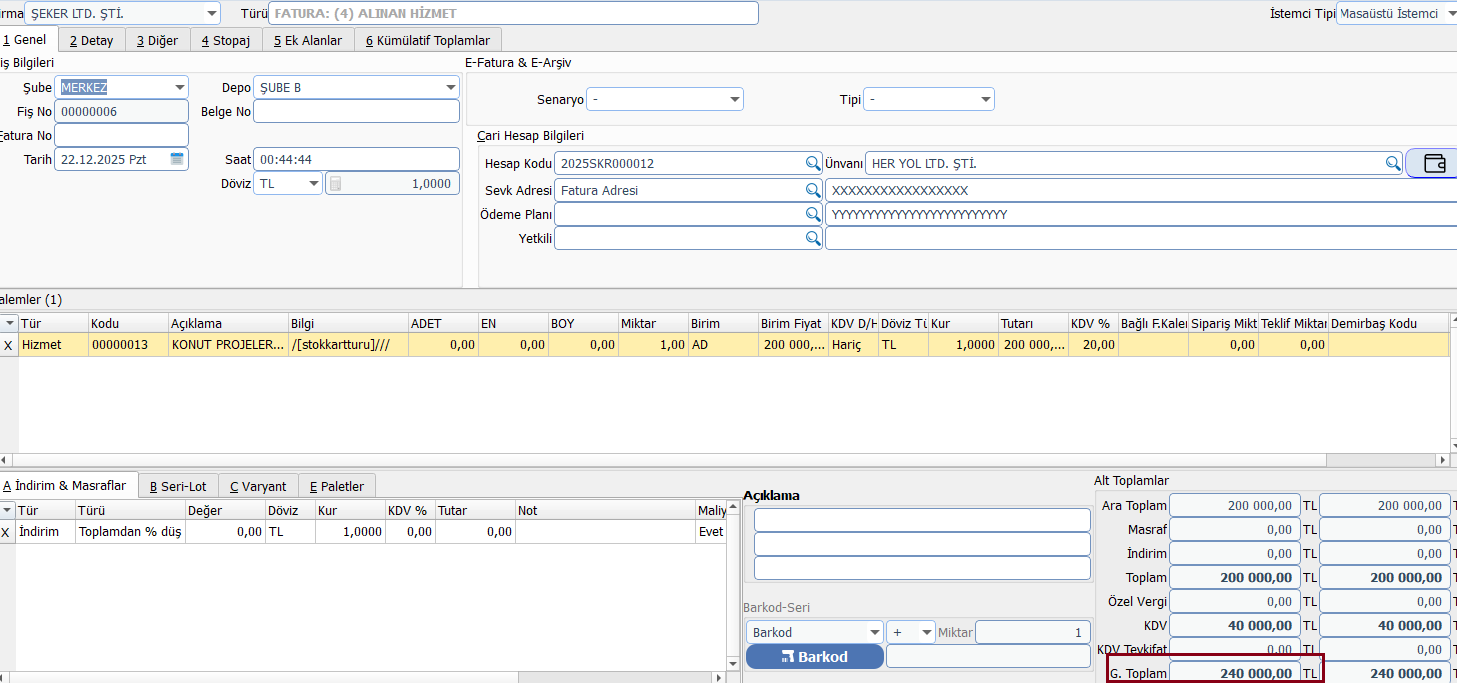Viewport: 1457px width, 683px height.
Task: Click the calculator icon in the exchange rate field
Action: coord(336,184)
